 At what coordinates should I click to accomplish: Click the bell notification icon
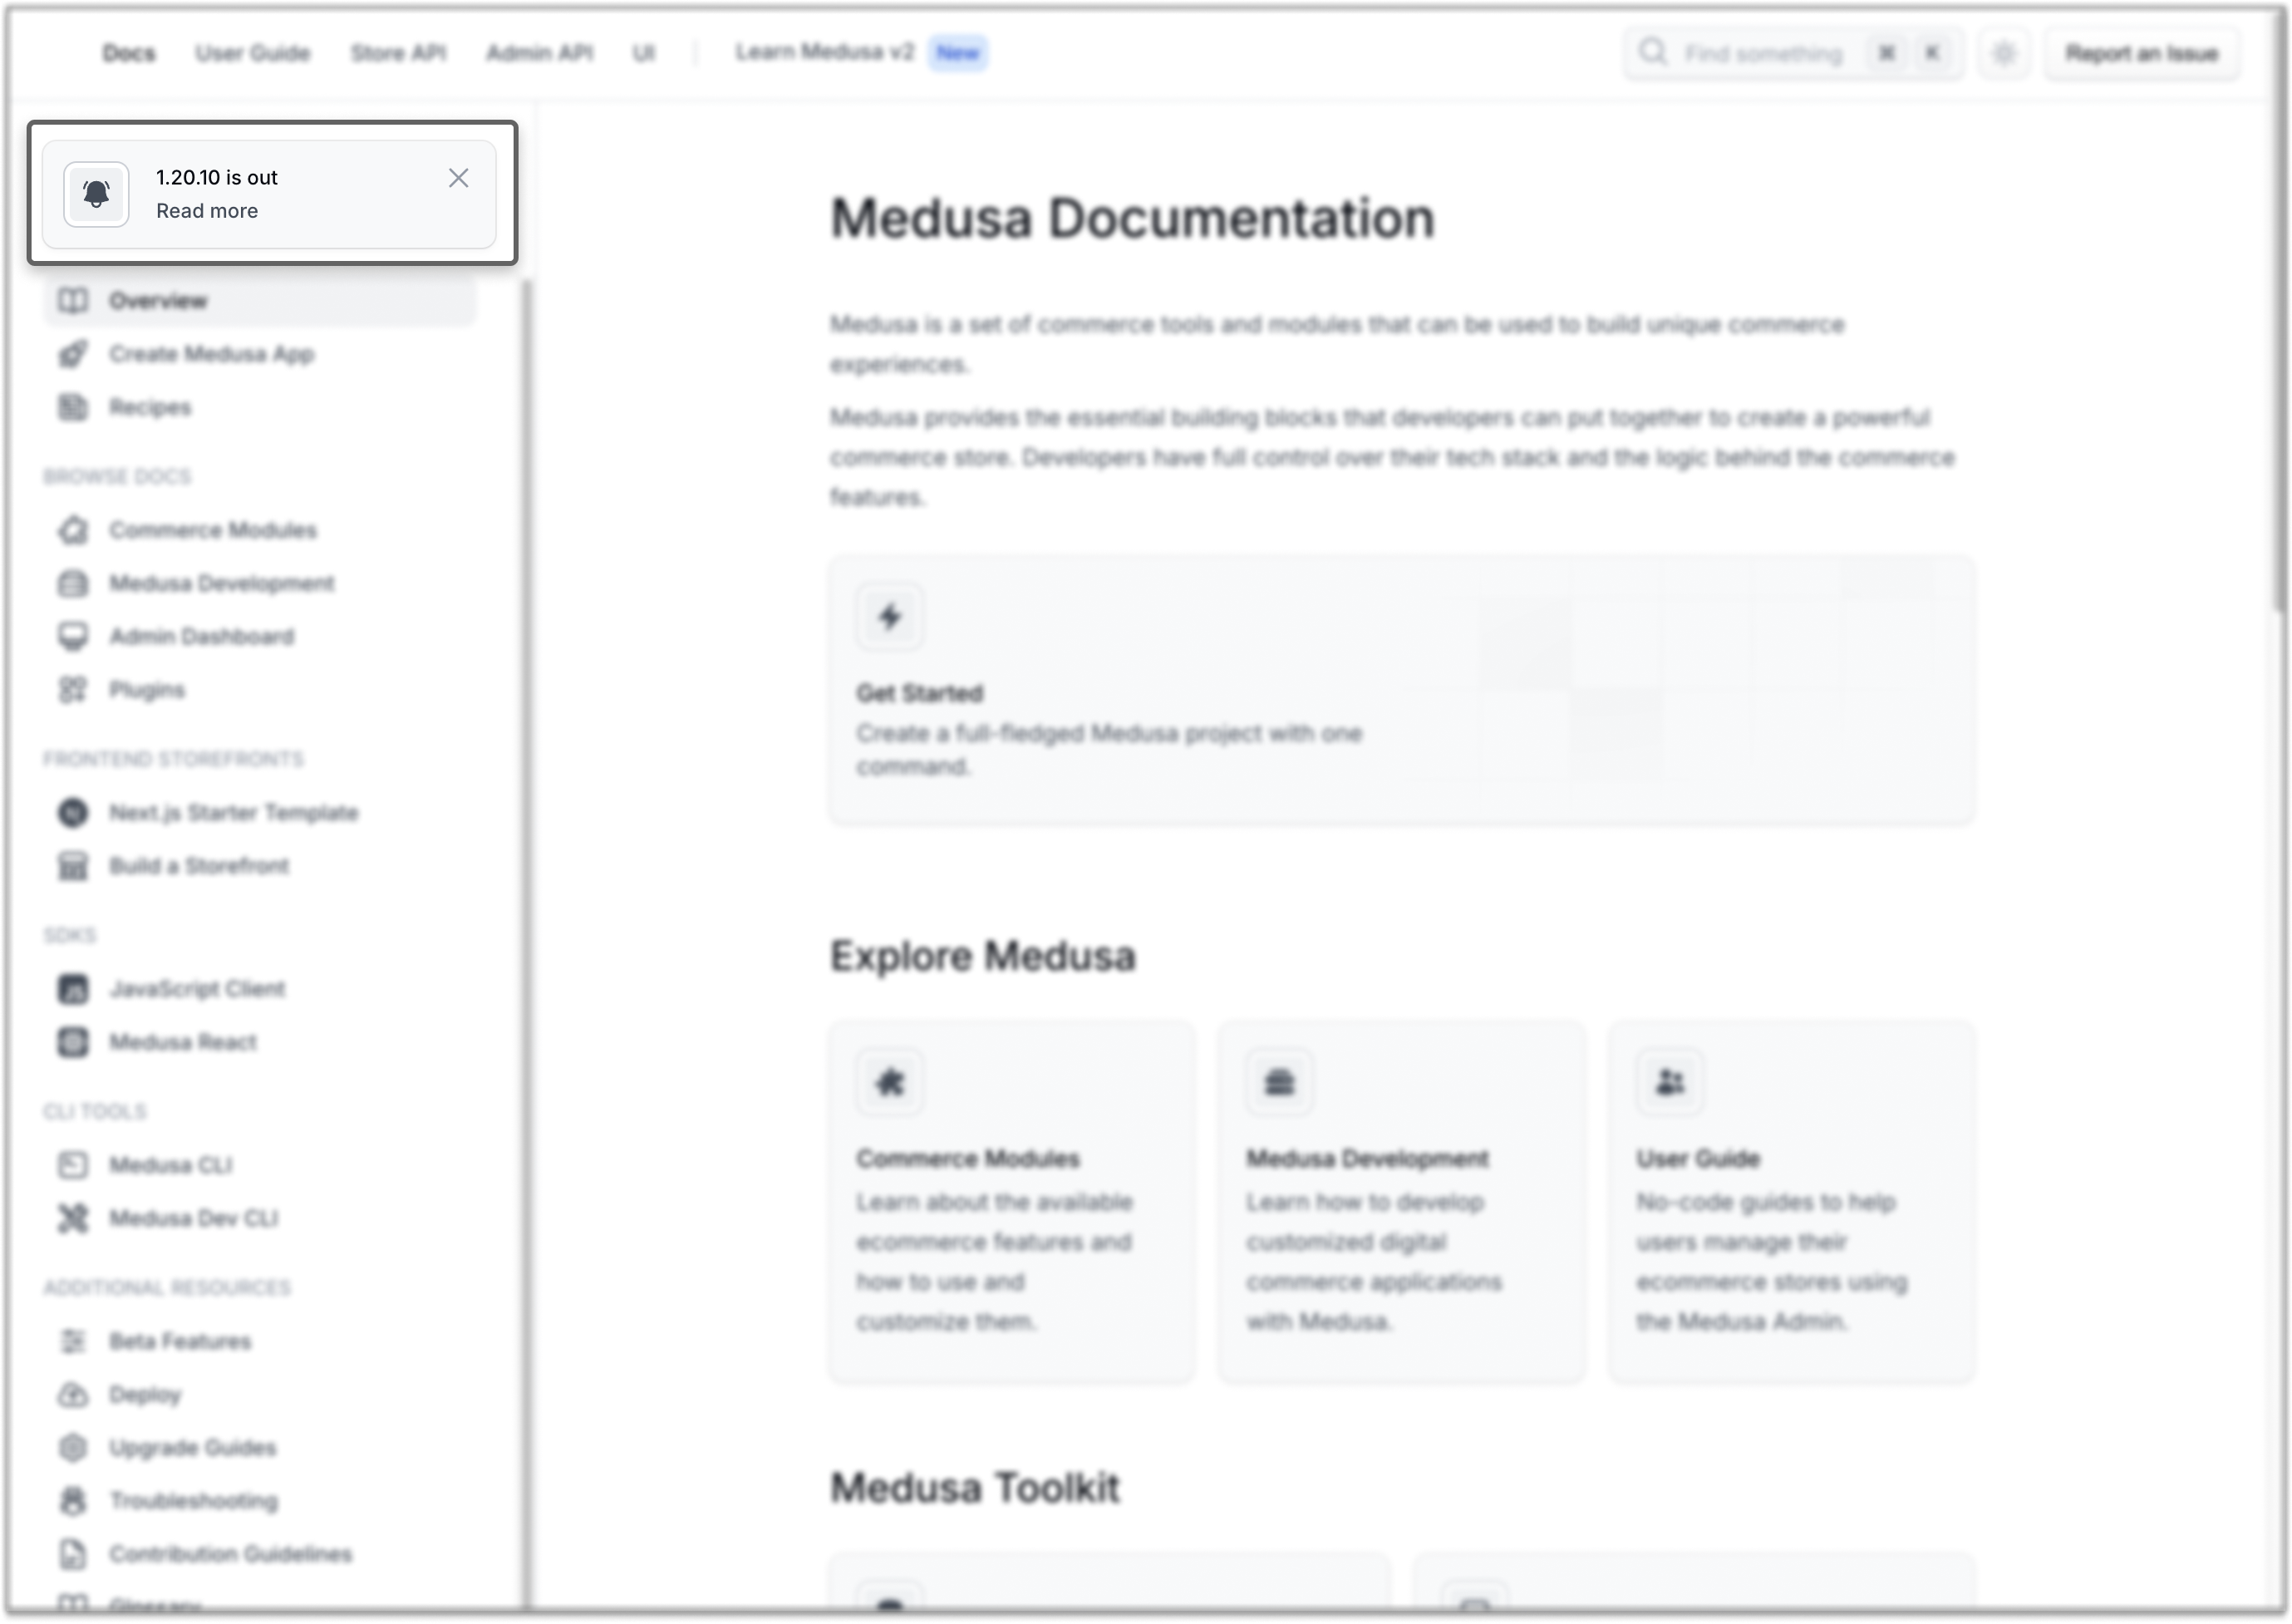pyautogui.click(x=96, y=194)
